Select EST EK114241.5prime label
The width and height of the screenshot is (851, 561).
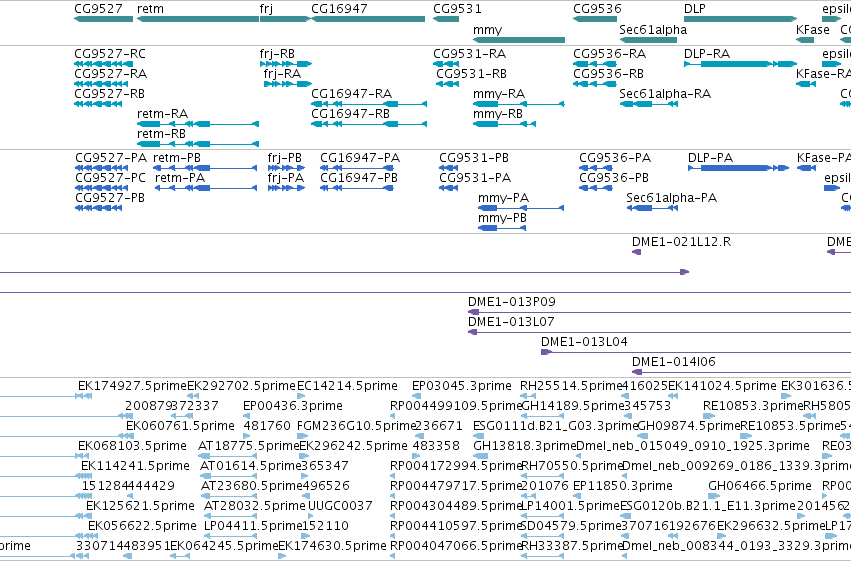(135, 467)
